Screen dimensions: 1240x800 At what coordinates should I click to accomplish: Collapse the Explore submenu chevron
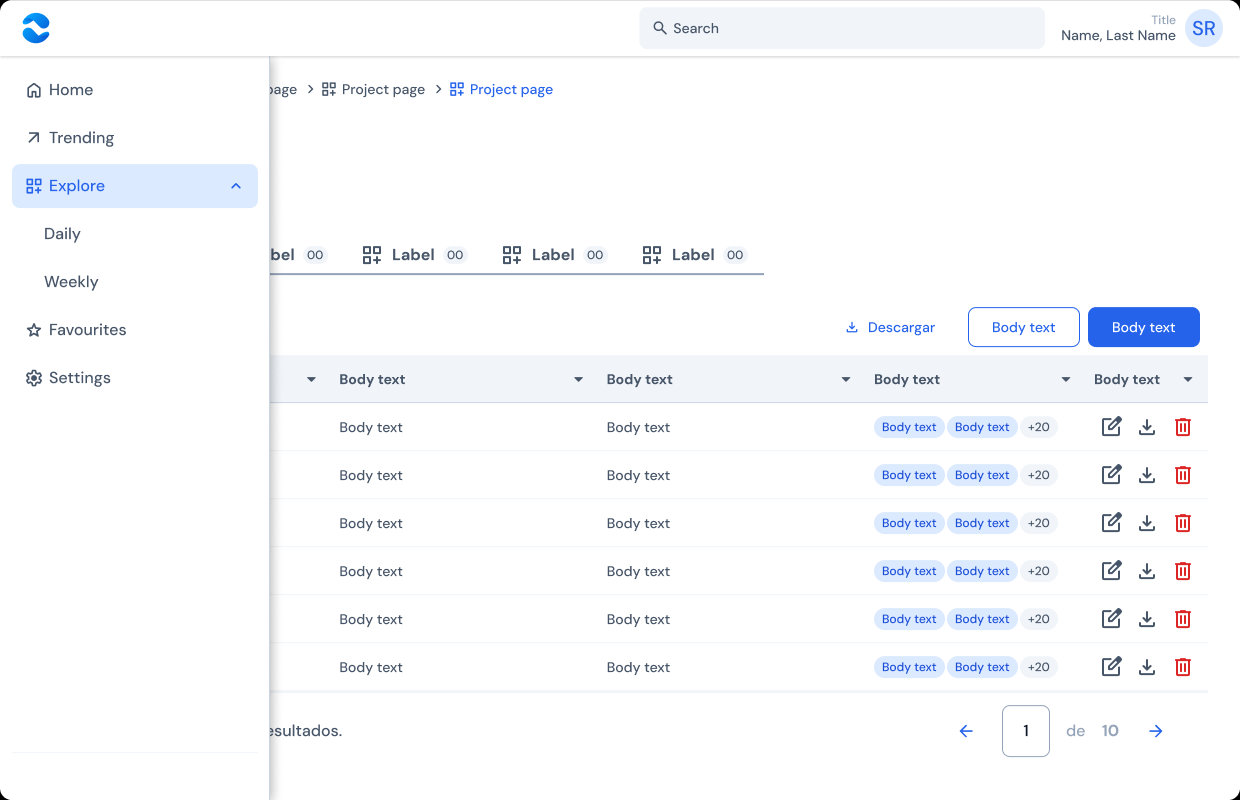(236, 186)
